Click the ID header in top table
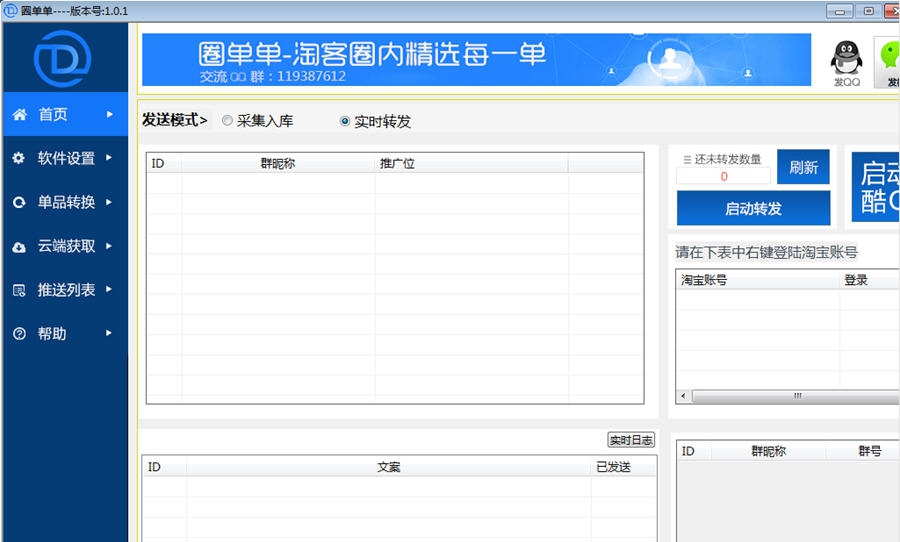Image resolution: width=900 pixels, height=542 pixels. point(165,164)
